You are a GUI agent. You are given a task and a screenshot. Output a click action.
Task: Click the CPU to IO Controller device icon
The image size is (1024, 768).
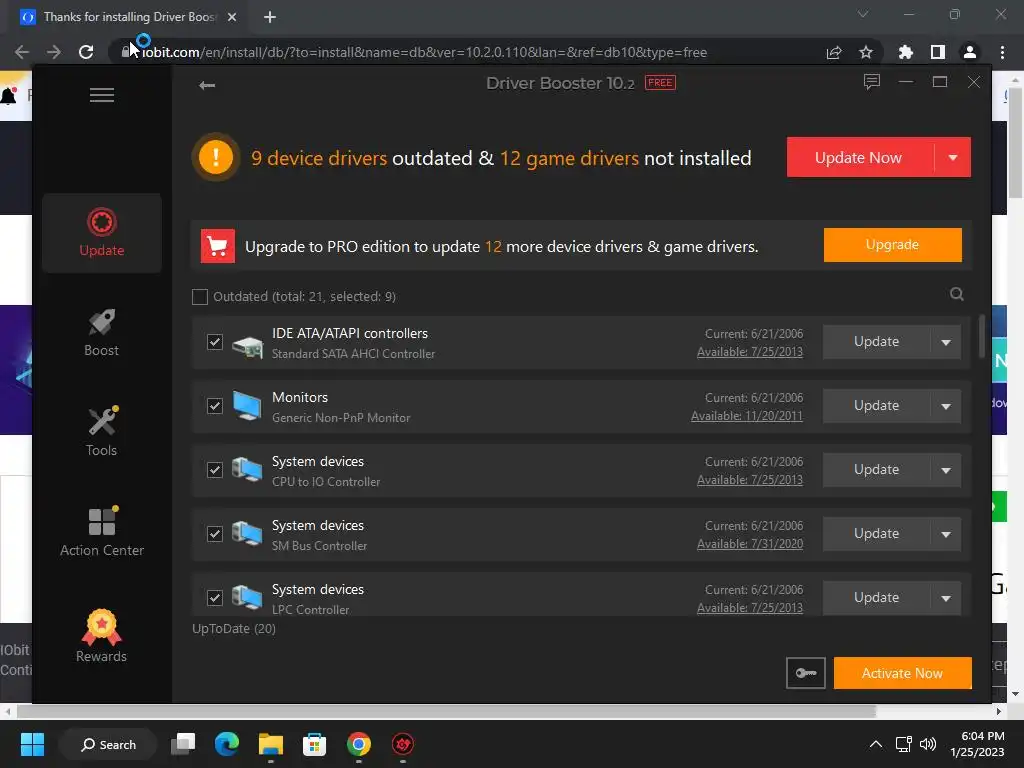click(x=247, y=470)
